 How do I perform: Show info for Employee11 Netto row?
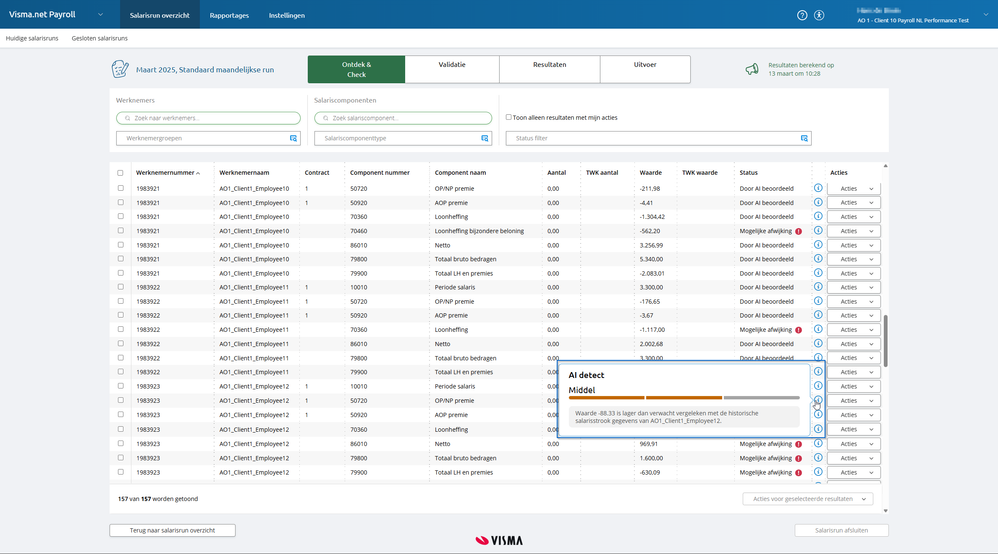[818, 343]
